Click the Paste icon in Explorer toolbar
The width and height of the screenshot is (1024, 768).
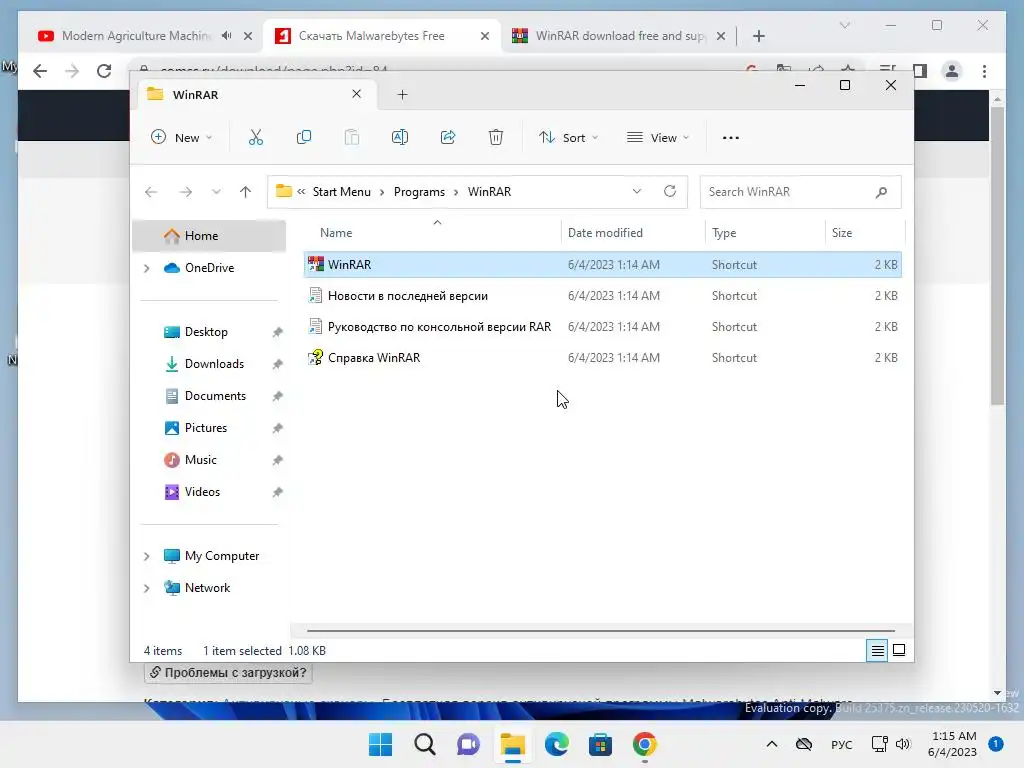click(x=352, y=138)
